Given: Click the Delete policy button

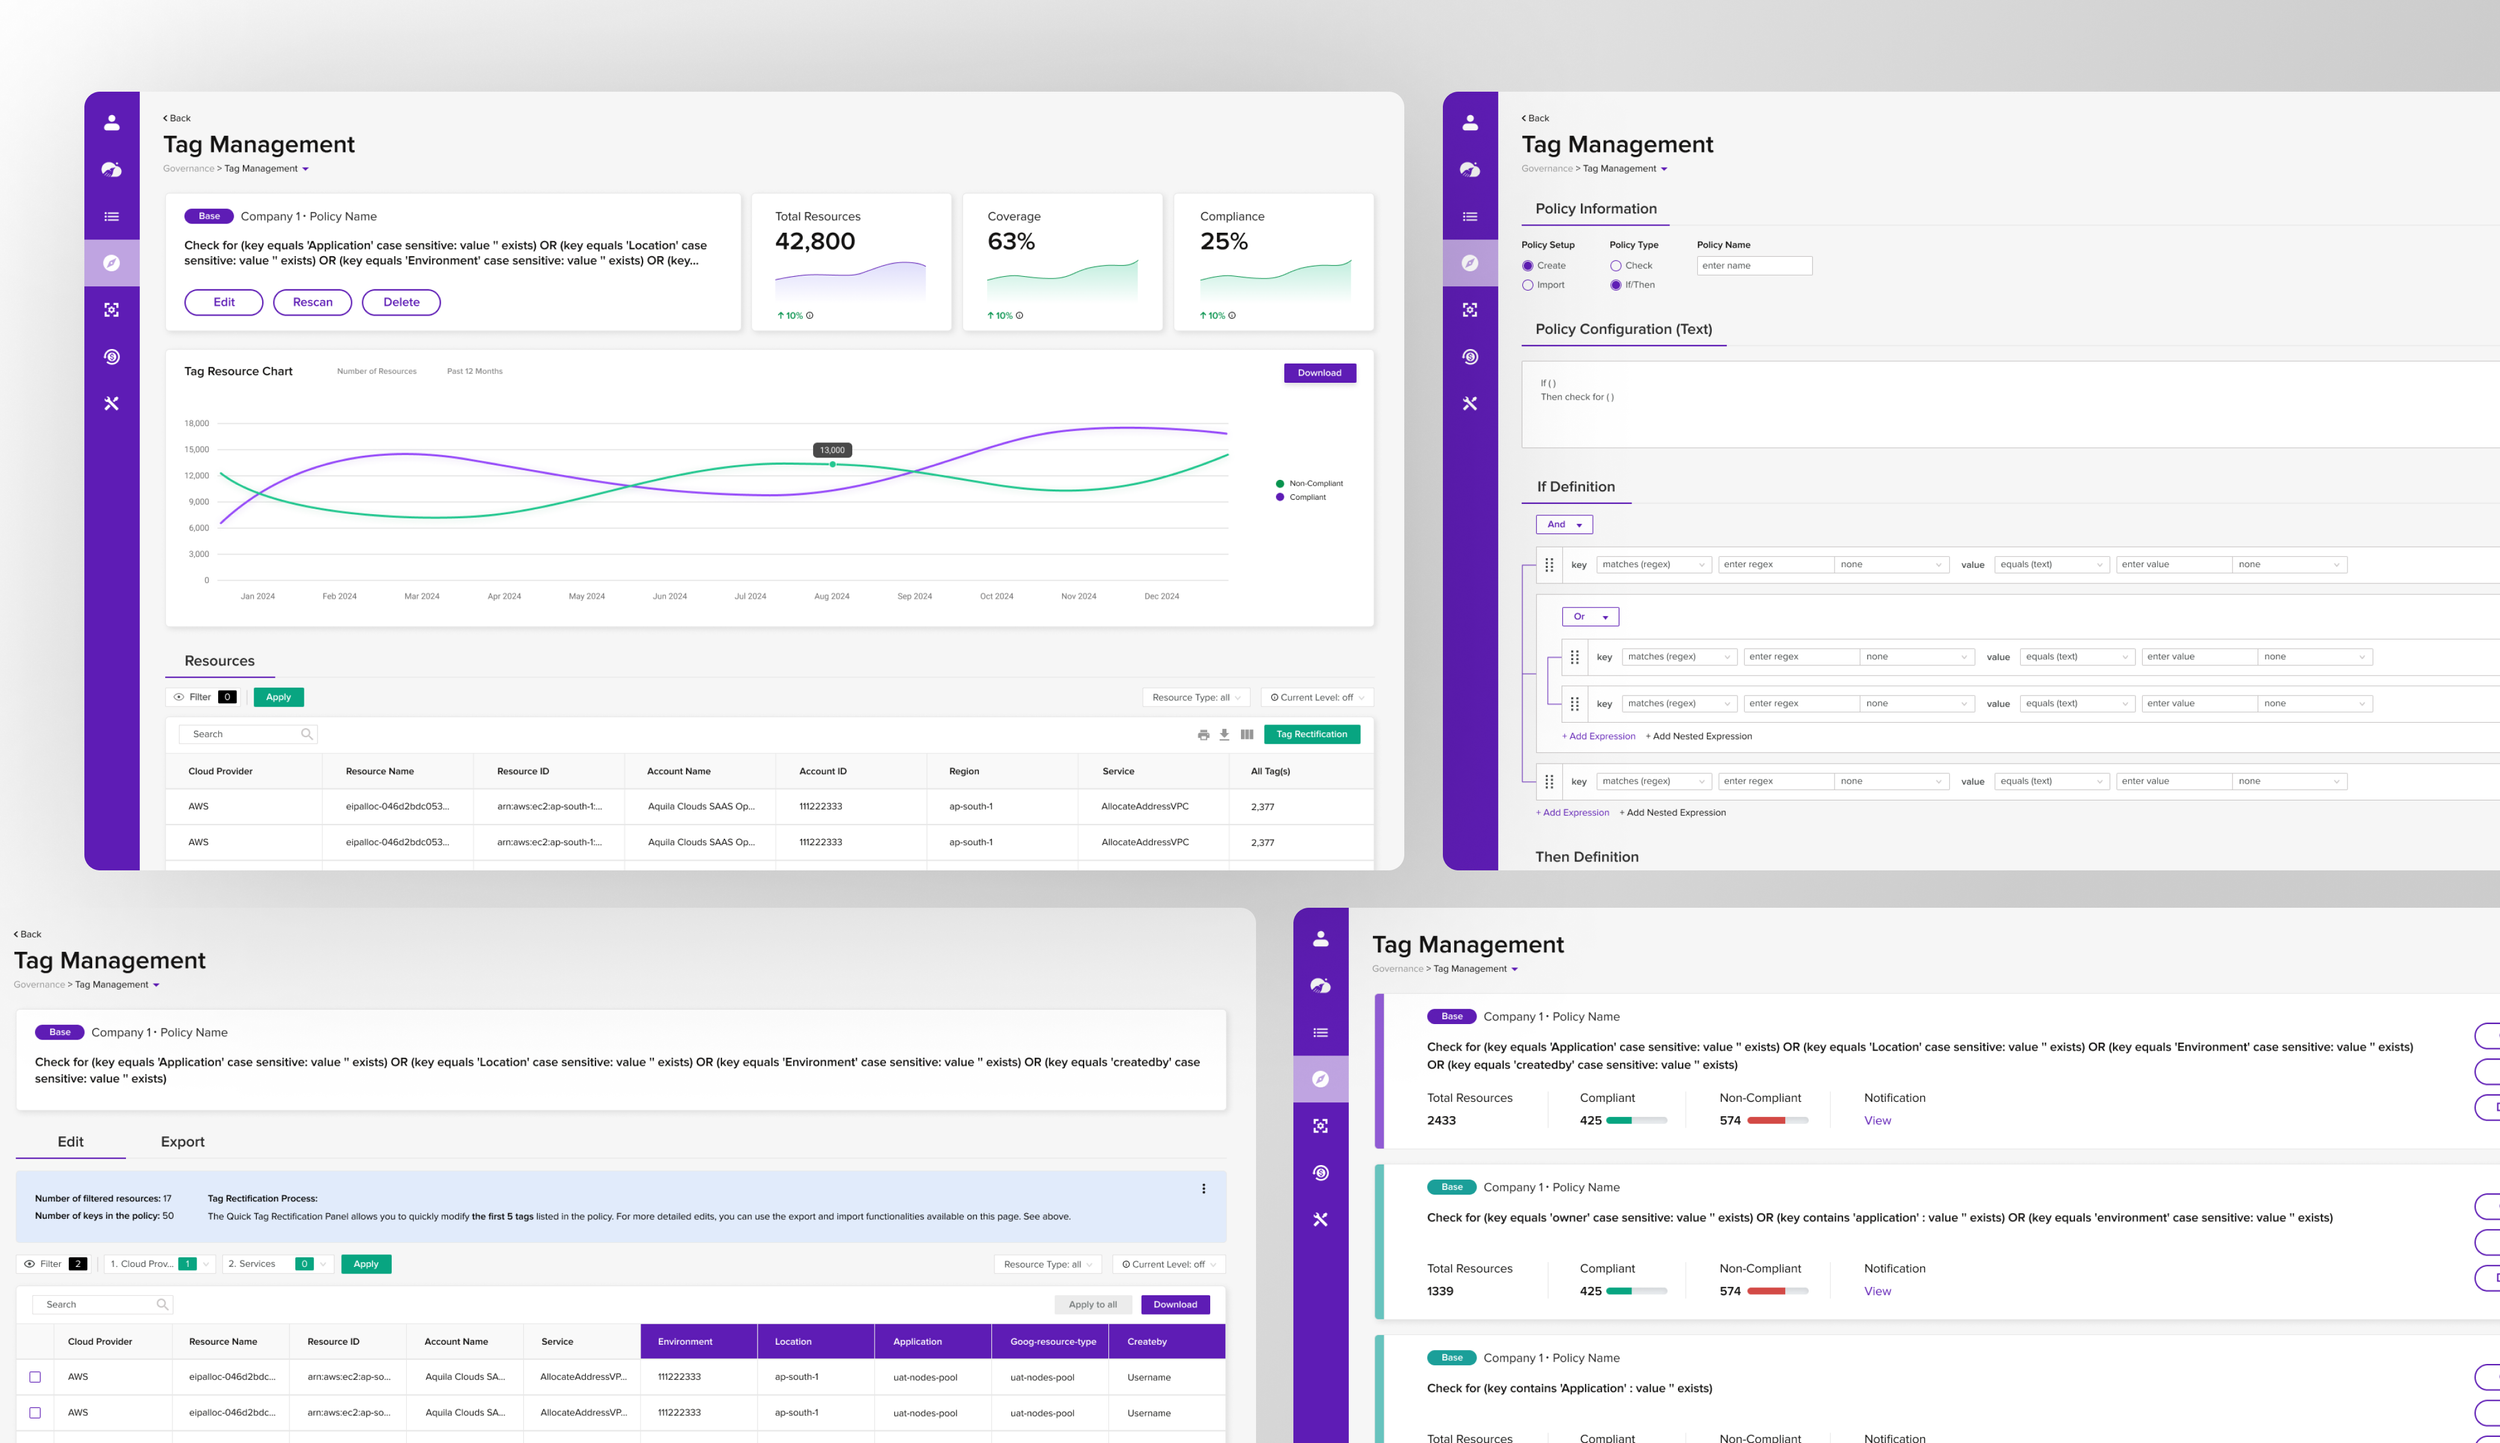Looking at the screenshot, I should point(401,302).
